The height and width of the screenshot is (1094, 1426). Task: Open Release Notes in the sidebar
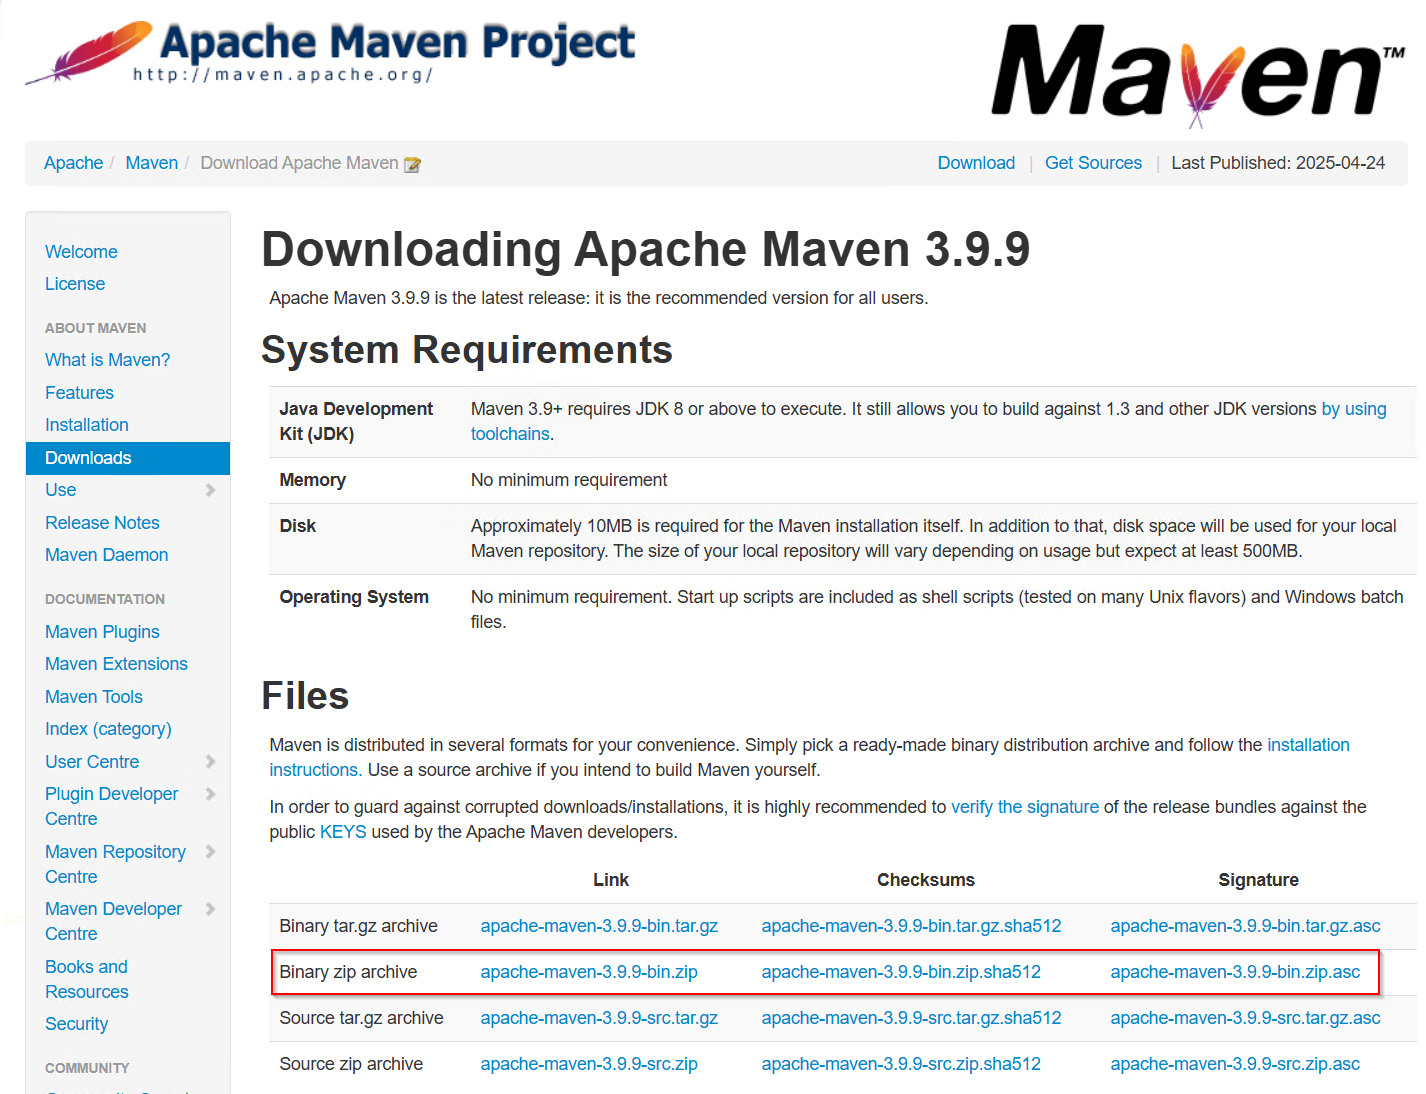coord(102,523)
